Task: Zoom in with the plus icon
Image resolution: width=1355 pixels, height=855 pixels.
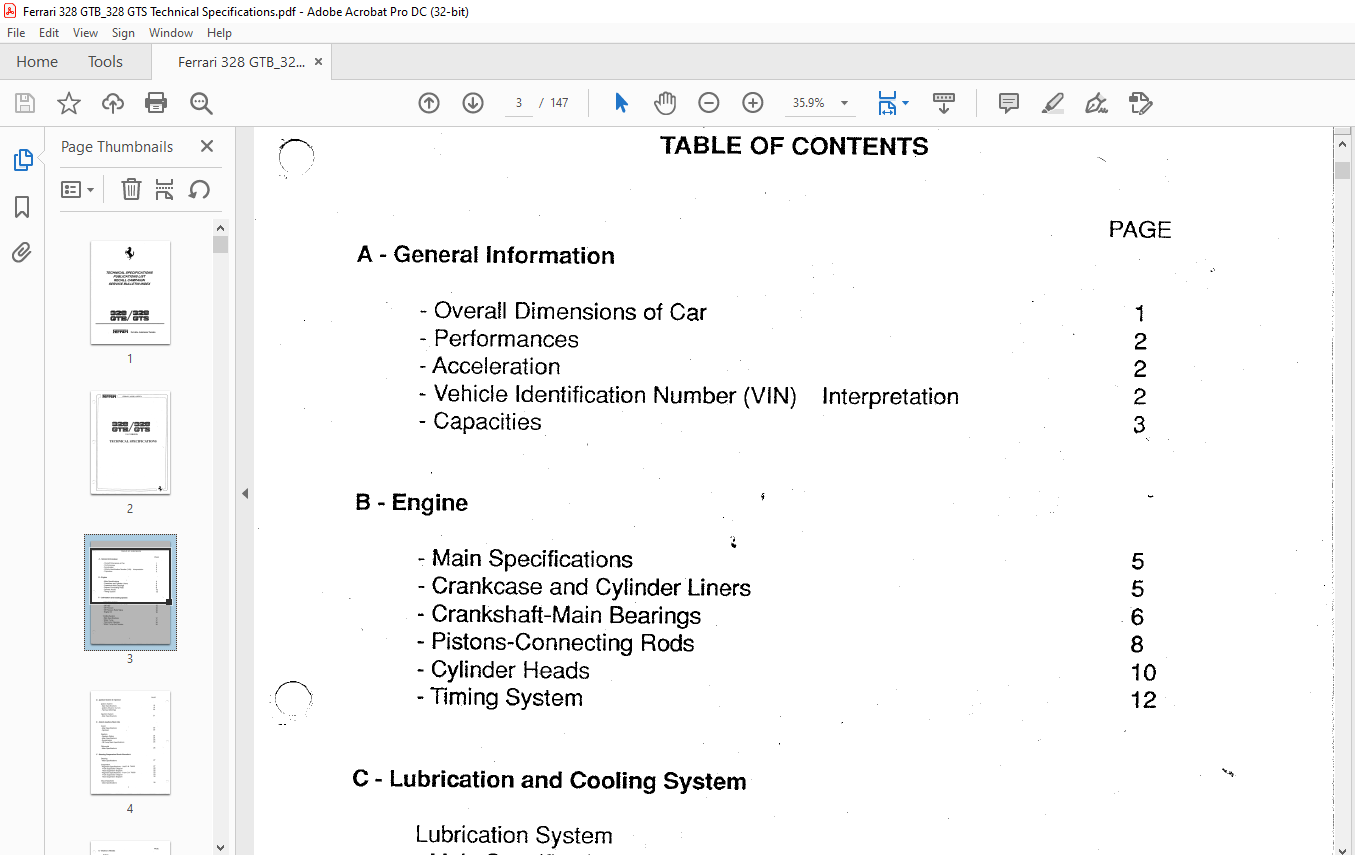Action: (x=753, y=103)
